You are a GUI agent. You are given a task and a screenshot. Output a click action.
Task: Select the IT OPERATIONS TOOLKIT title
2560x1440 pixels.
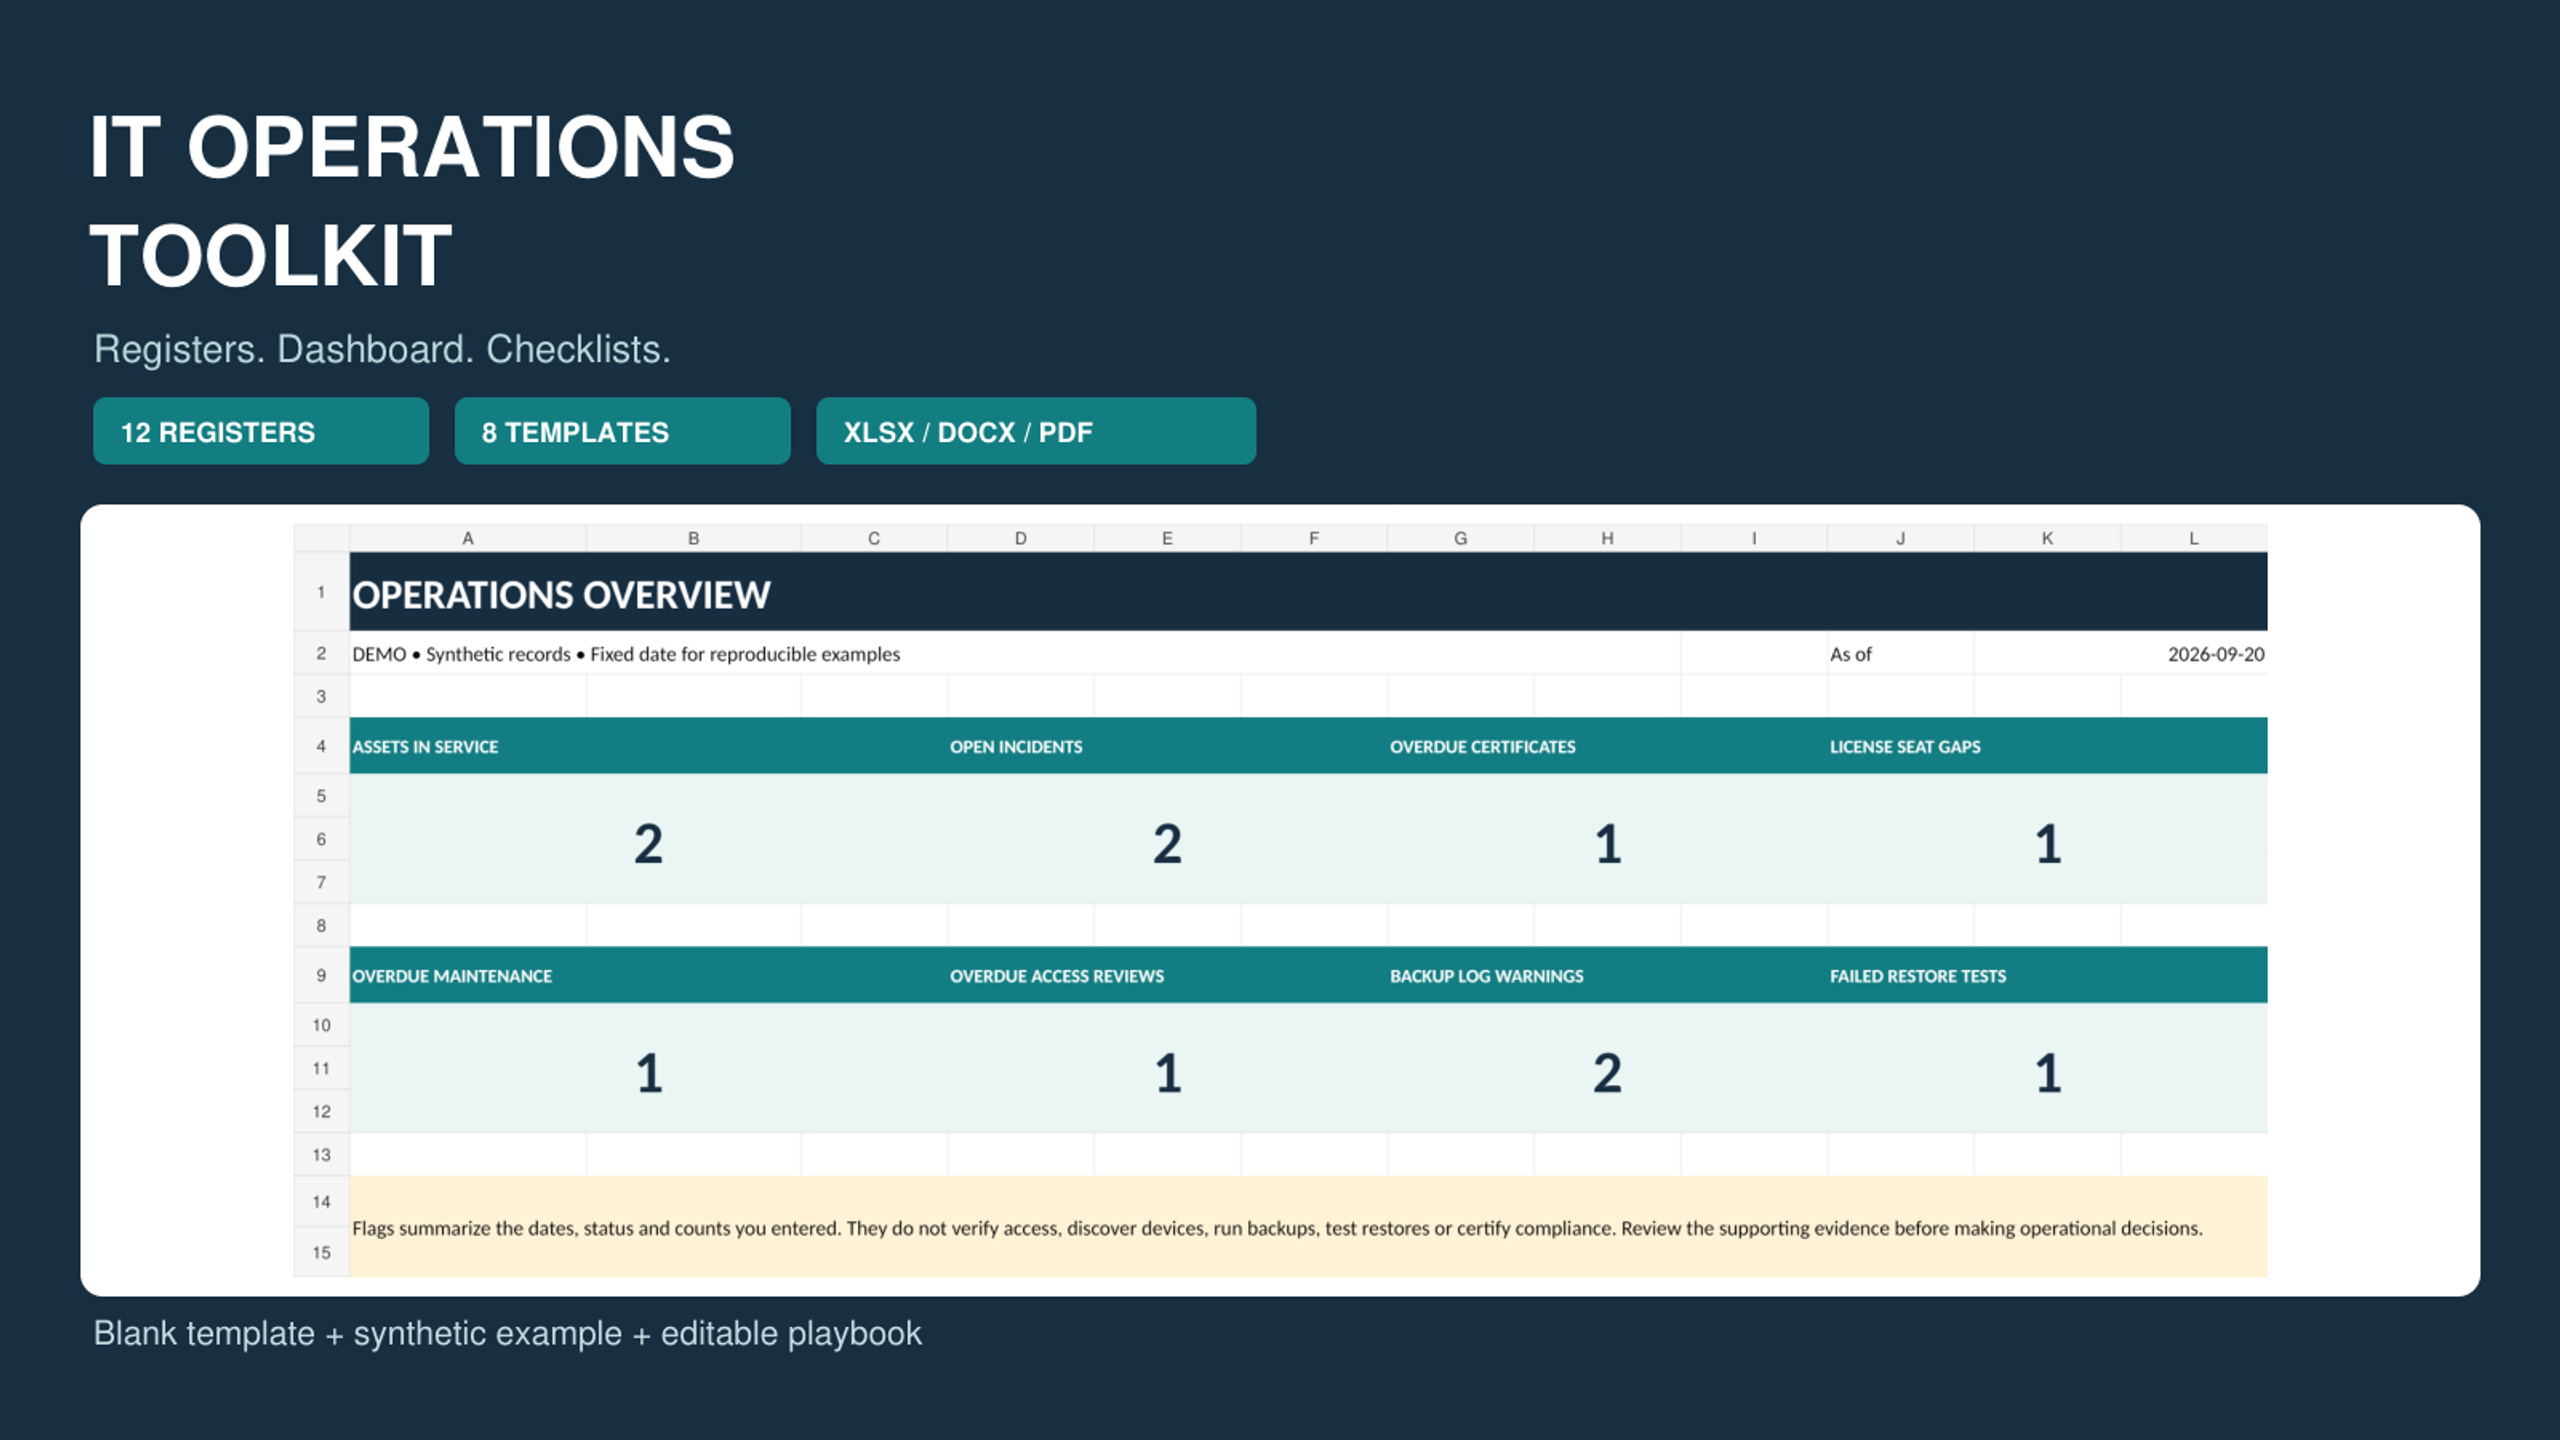(x=412, y=201)
